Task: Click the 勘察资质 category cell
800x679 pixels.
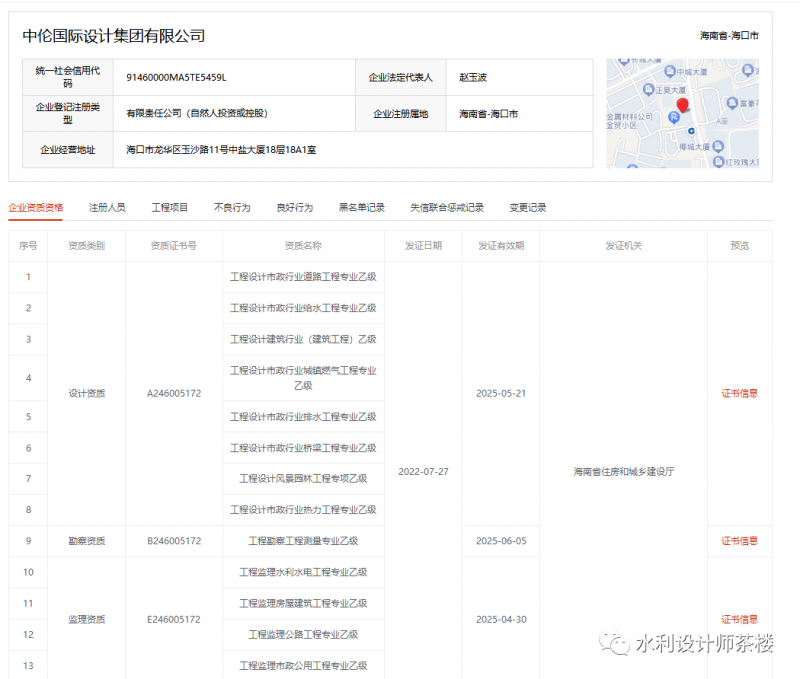Action: pyautogui.click(x=87, y=541)
